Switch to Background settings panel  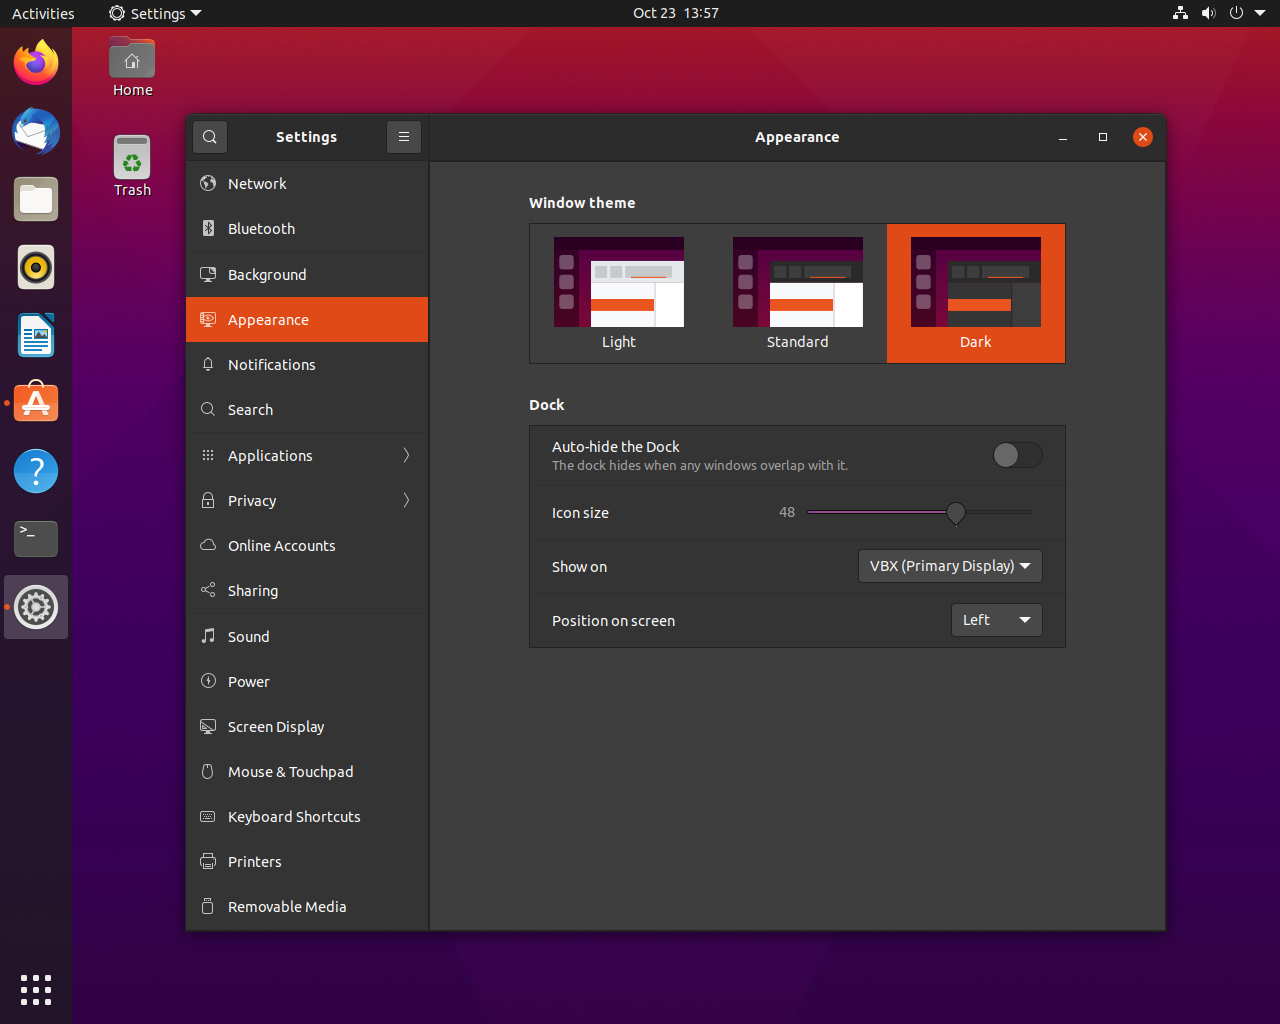(x=307, y=274)
